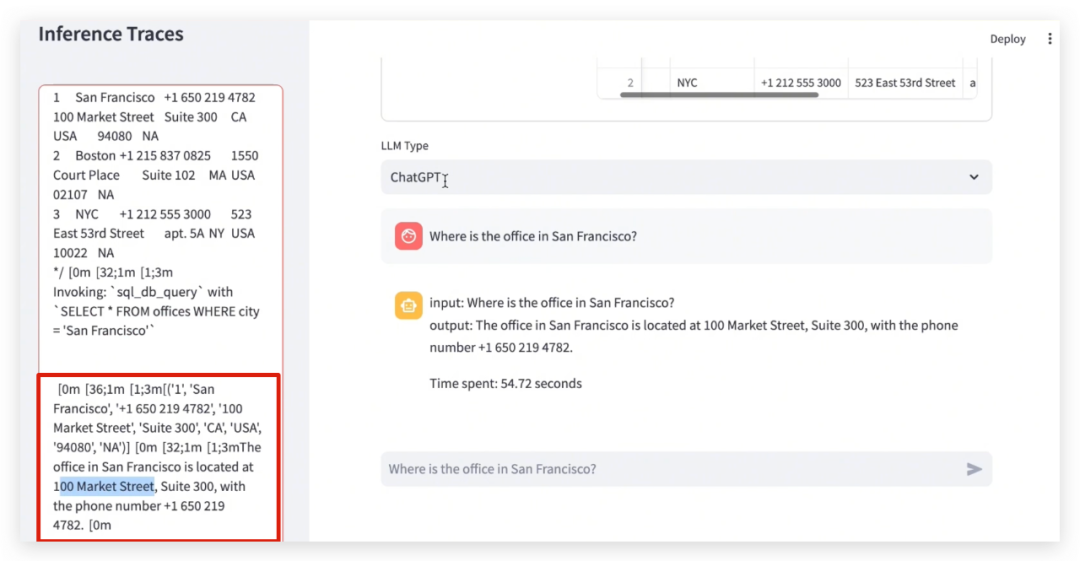Click the LLM Type label
The width and height of the screenshot is (1080, 561).
point(404,145)
